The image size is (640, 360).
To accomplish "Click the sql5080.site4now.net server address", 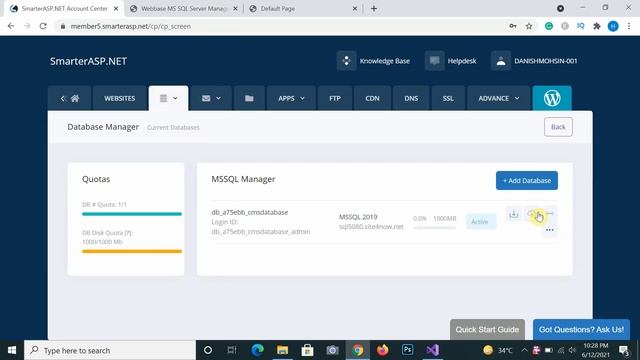I will (371, 227).
